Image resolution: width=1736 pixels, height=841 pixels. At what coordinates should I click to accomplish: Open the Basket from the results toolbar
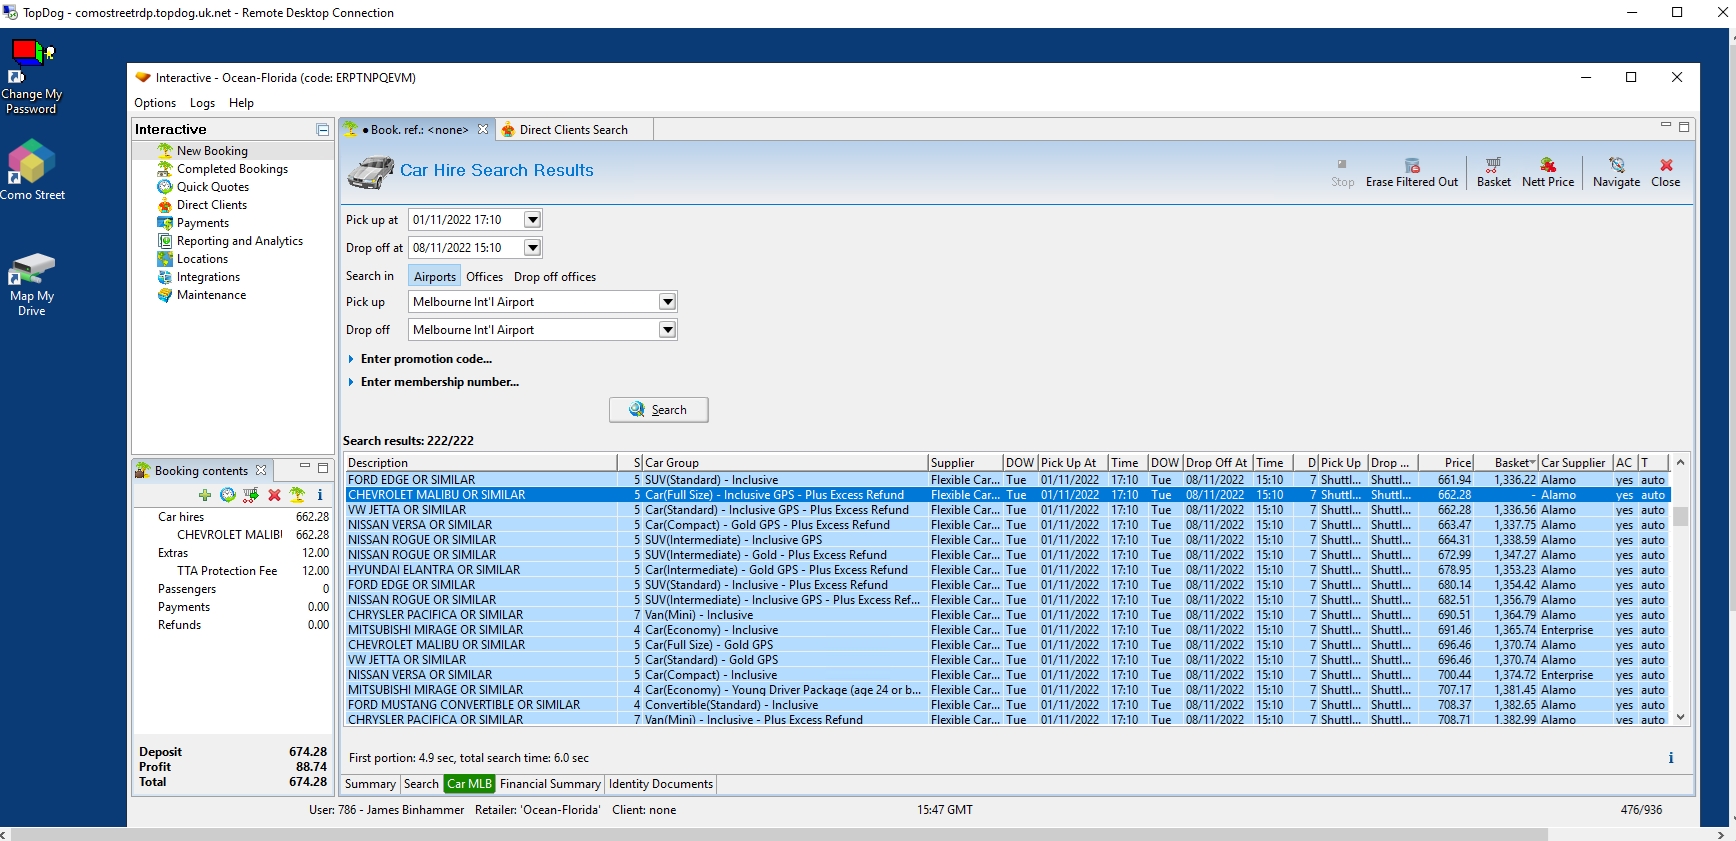click(x=1493, y=172)
